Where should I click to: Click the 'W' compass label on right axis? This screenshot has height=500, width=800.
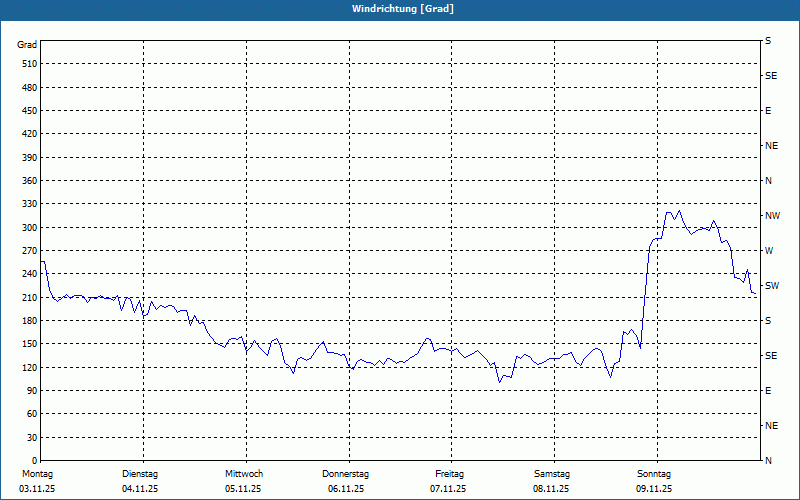point(769,251)
